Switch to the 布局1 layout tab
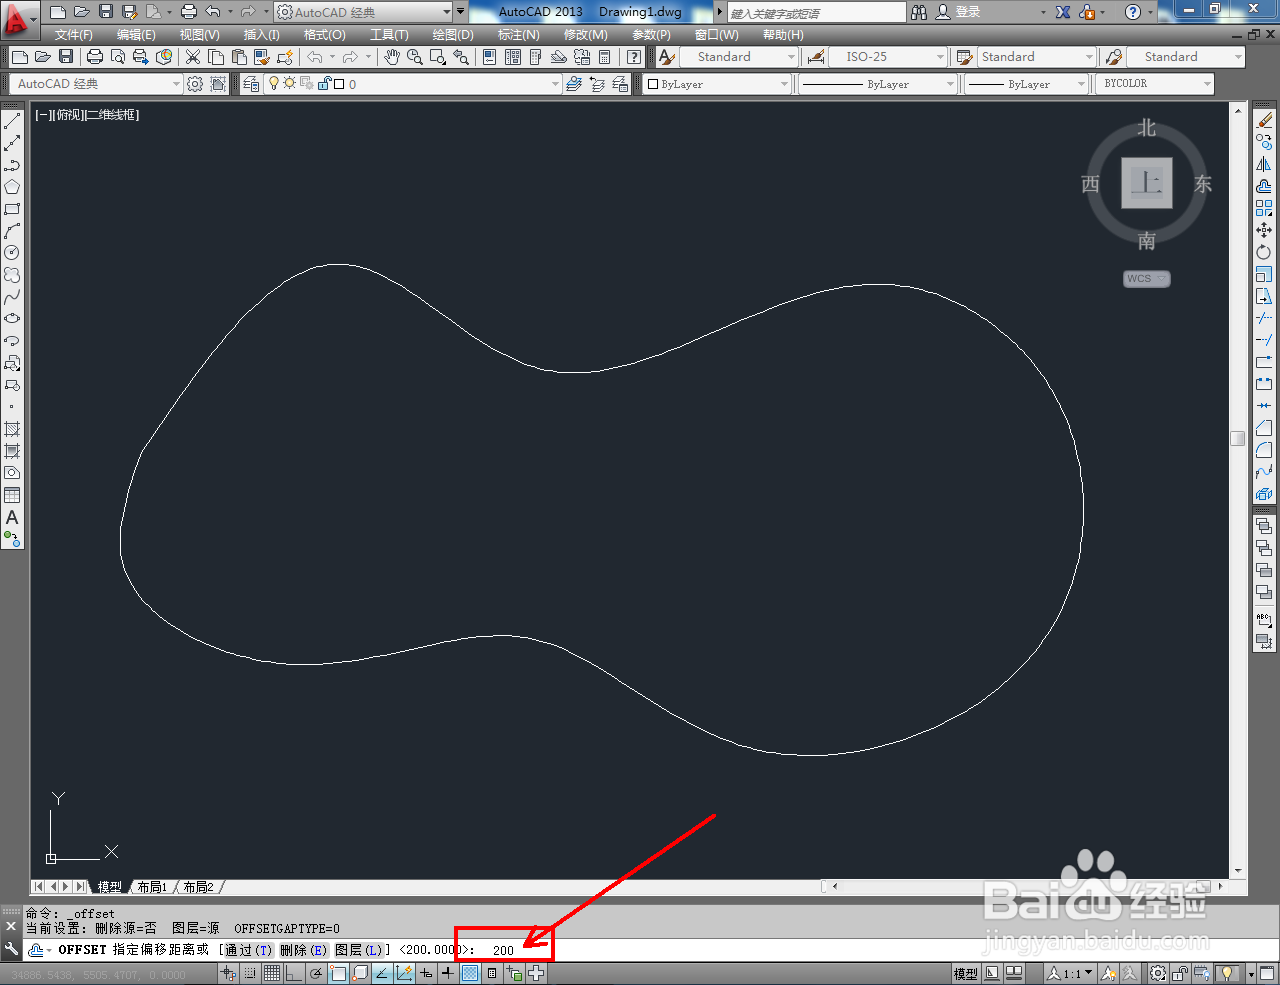This screenshot has height=985, width=1280. (152, 887)
